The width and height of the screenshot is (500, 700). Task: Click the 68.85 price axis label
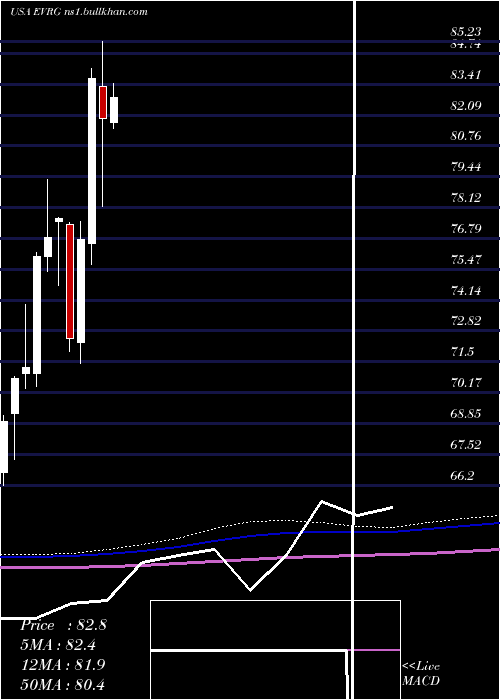click(466, 414)
